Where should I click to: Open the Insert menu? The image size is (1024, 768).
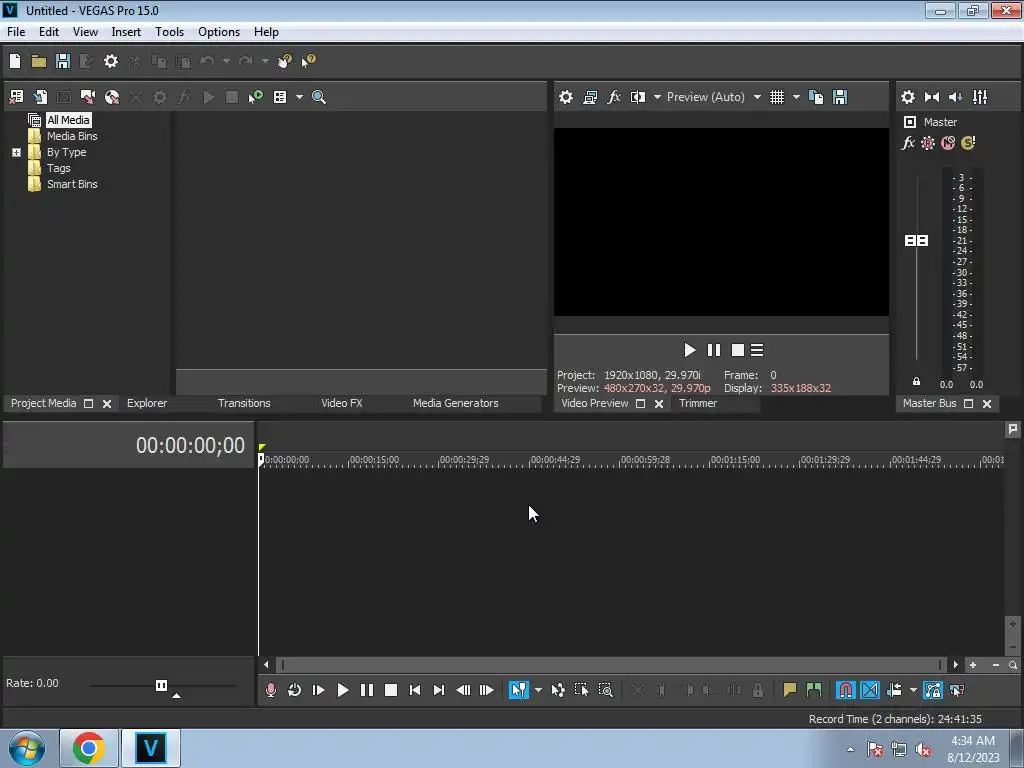(x=126, y=32)
